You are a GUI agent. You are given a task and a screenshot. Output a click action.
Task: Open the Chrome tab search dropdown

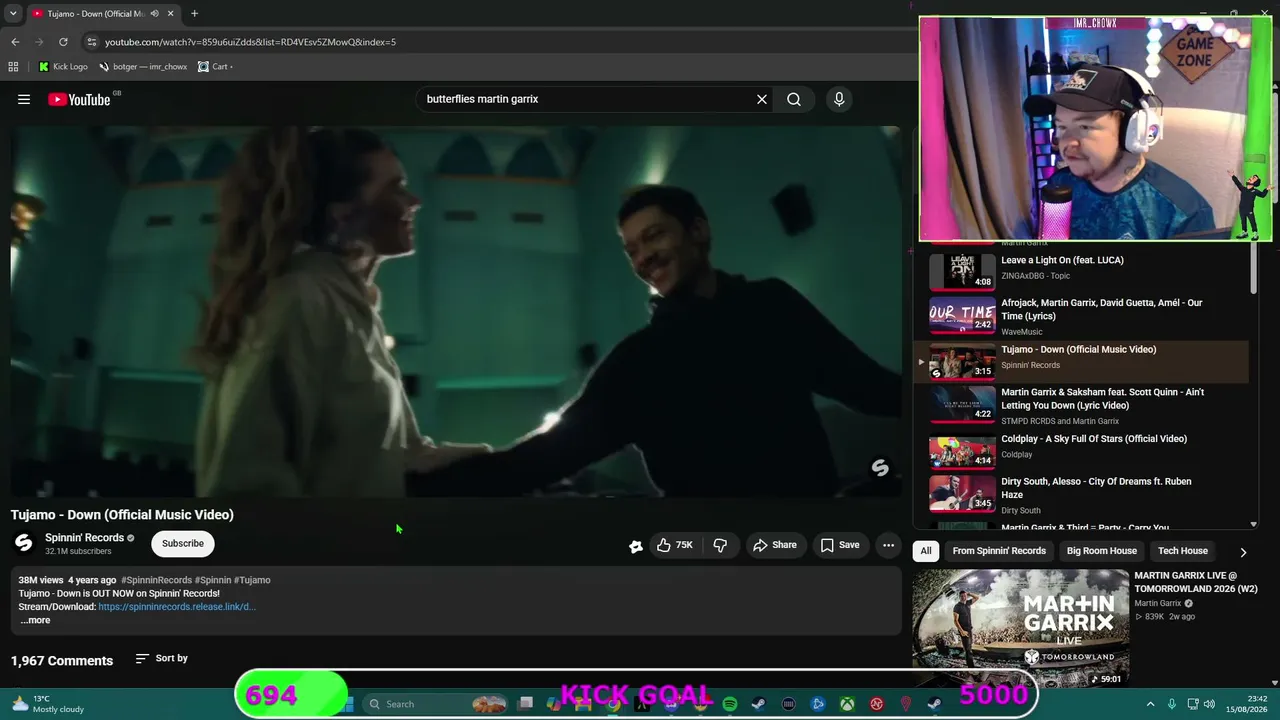(x=13, y=13)
